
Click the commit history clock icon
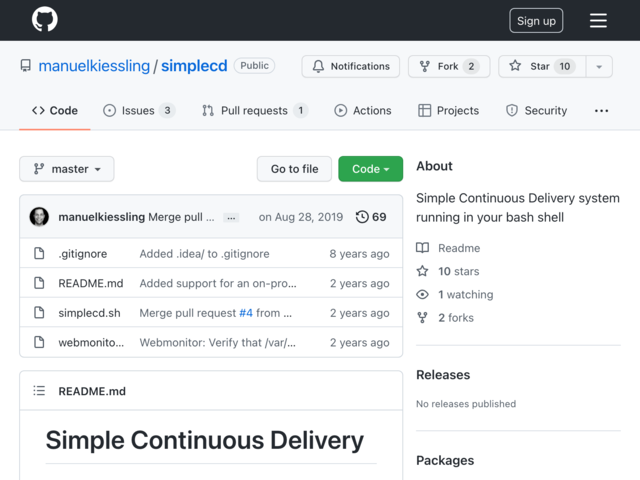(x=362, y=217)
